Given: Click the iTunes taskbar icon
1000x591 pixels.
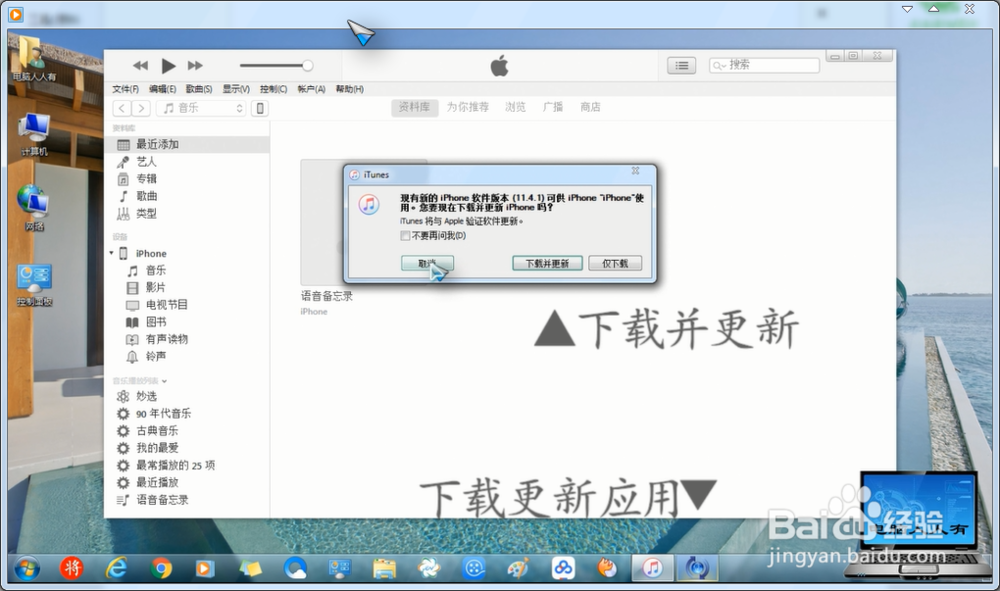Looking at the screenshot, I should click(652, 567).
